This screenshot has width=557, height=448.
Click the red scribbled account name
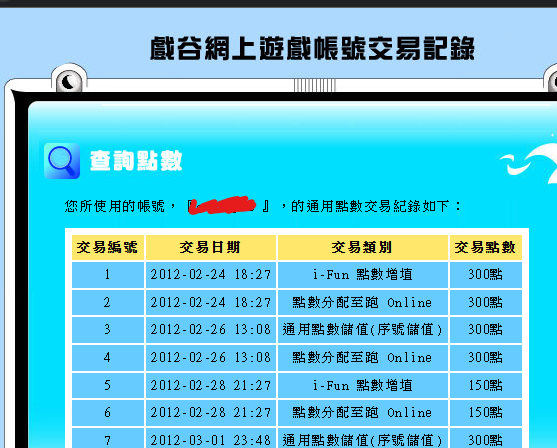pyautogui.click(x=222, y=205)
